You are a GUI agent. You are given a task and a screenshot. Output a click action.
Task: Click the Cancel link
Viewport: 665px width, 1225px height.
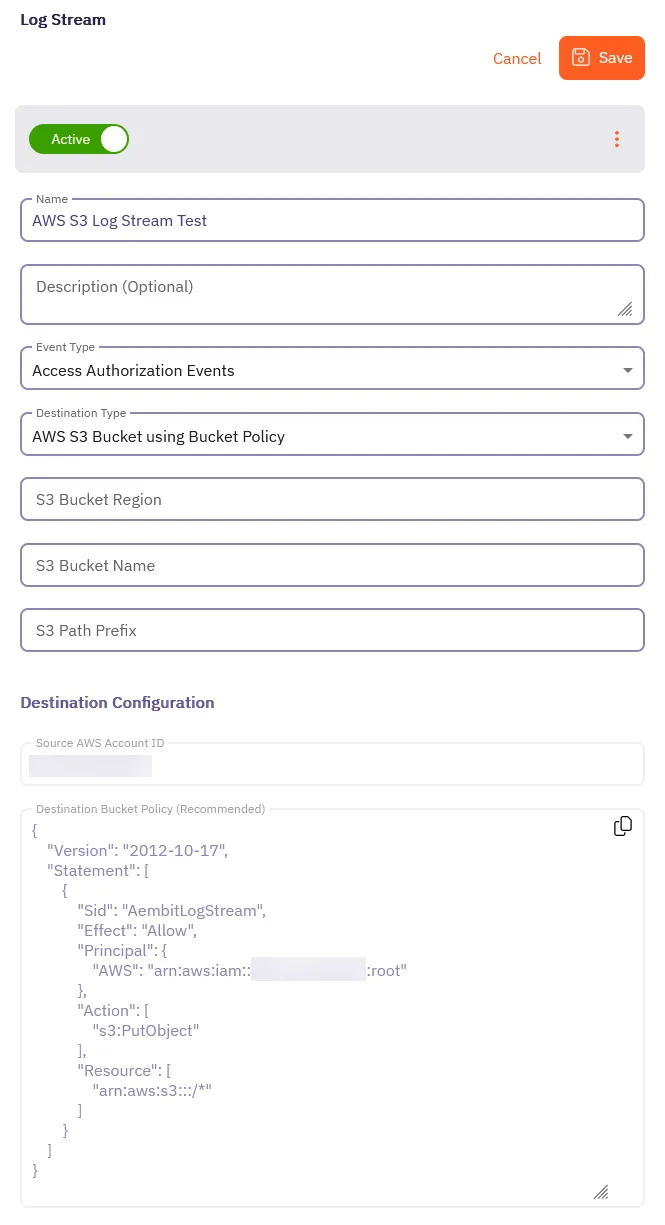coord(517,59)
